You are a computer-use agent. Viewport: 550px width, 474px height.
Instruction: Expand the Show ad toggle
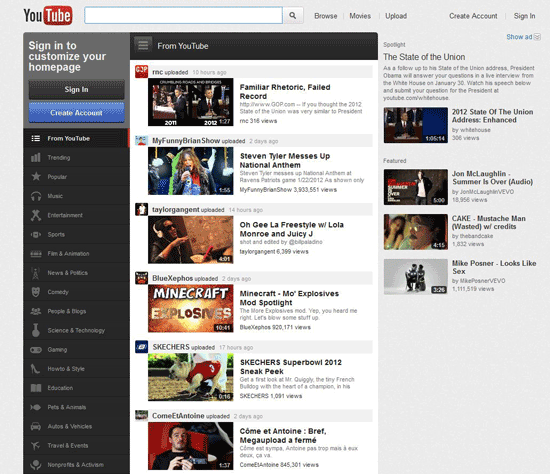pyautogui.click(x=523, y=36)
